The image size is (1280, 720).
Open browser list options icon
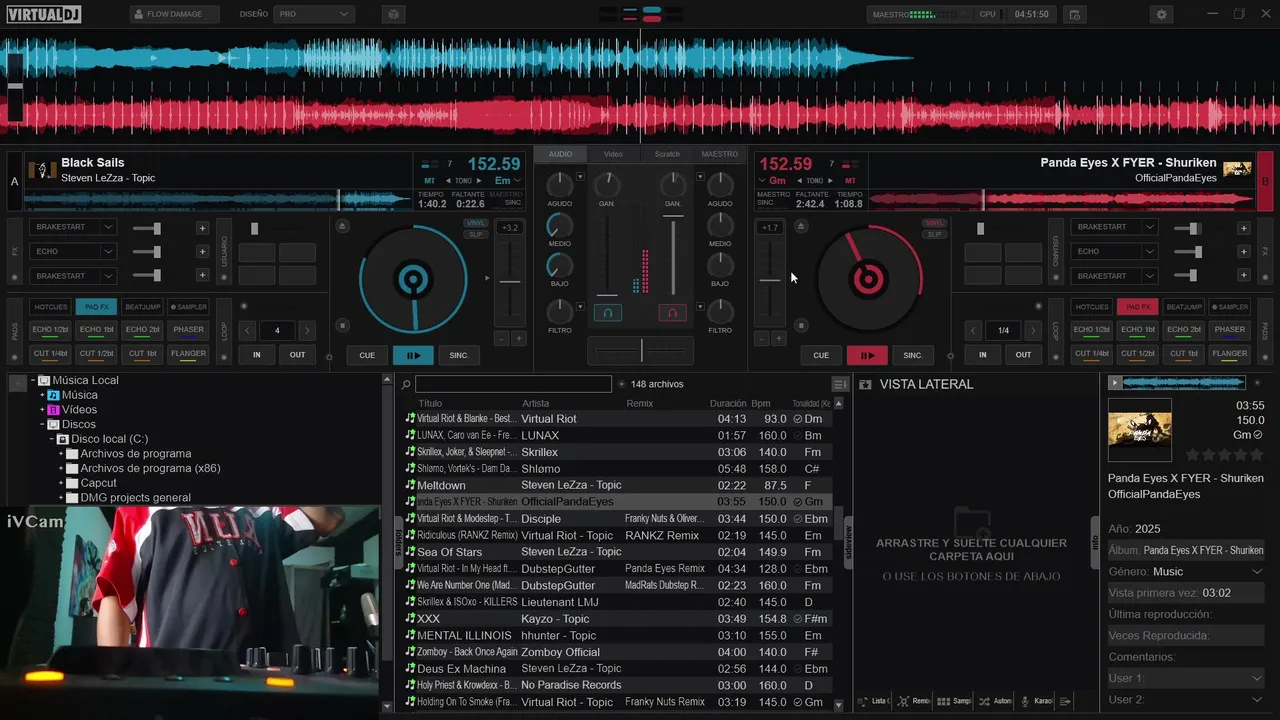click(840, 384)
